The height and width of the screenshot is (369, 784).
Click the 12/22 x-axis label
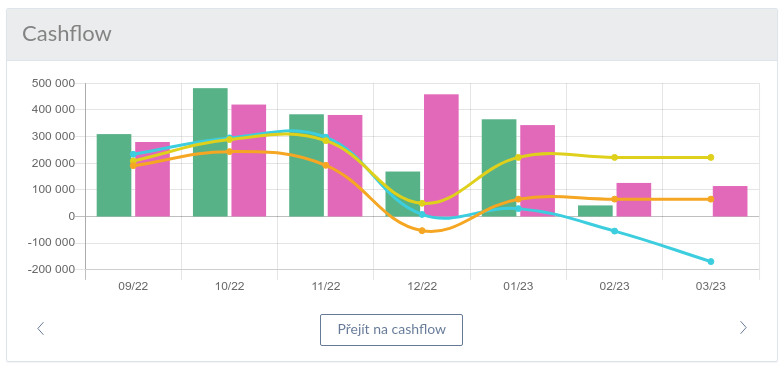point(422,286)
